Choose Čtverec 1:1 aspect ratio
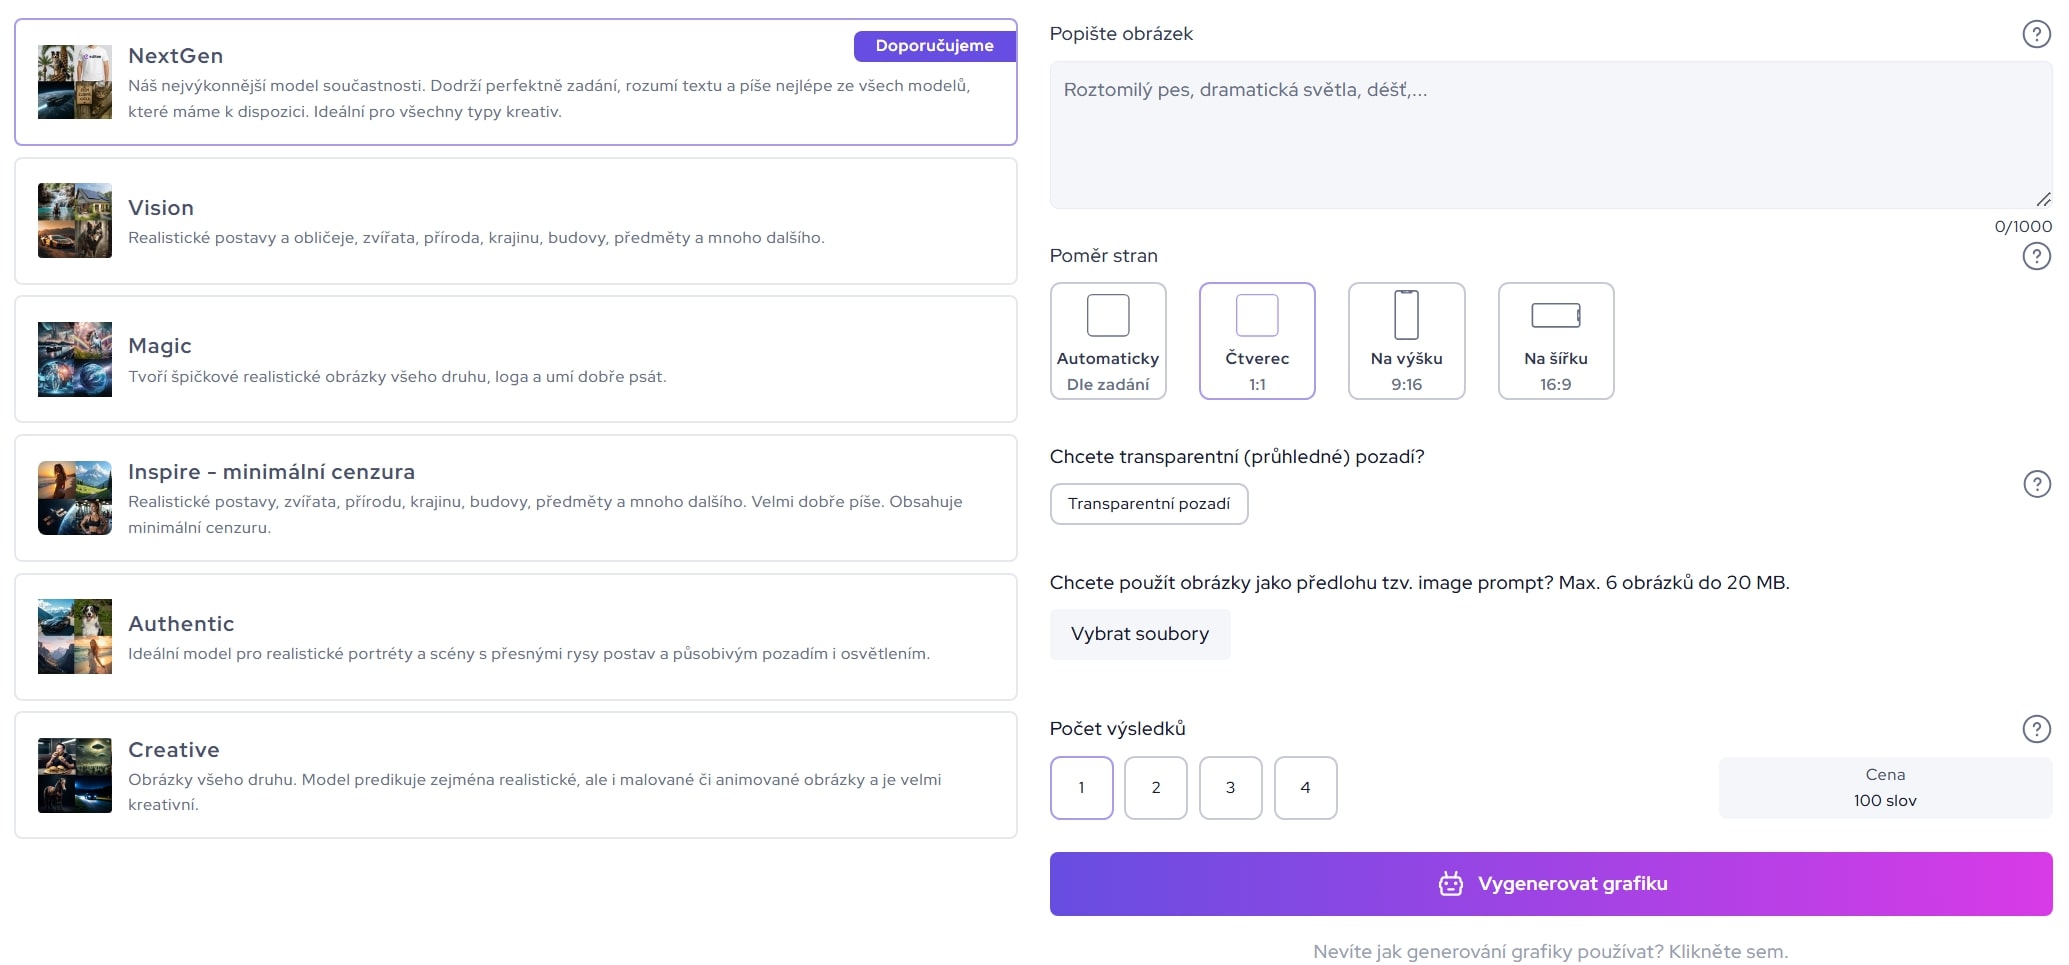Image resolution: width=2069 pixels, height=965 pixels. [1257, 341]
